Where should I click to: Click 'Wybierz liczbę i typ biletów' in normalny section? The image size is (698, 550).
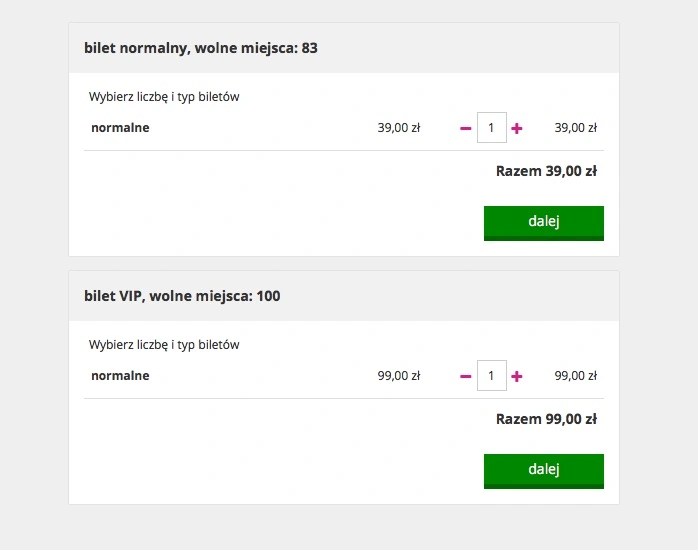click(164, 97)
